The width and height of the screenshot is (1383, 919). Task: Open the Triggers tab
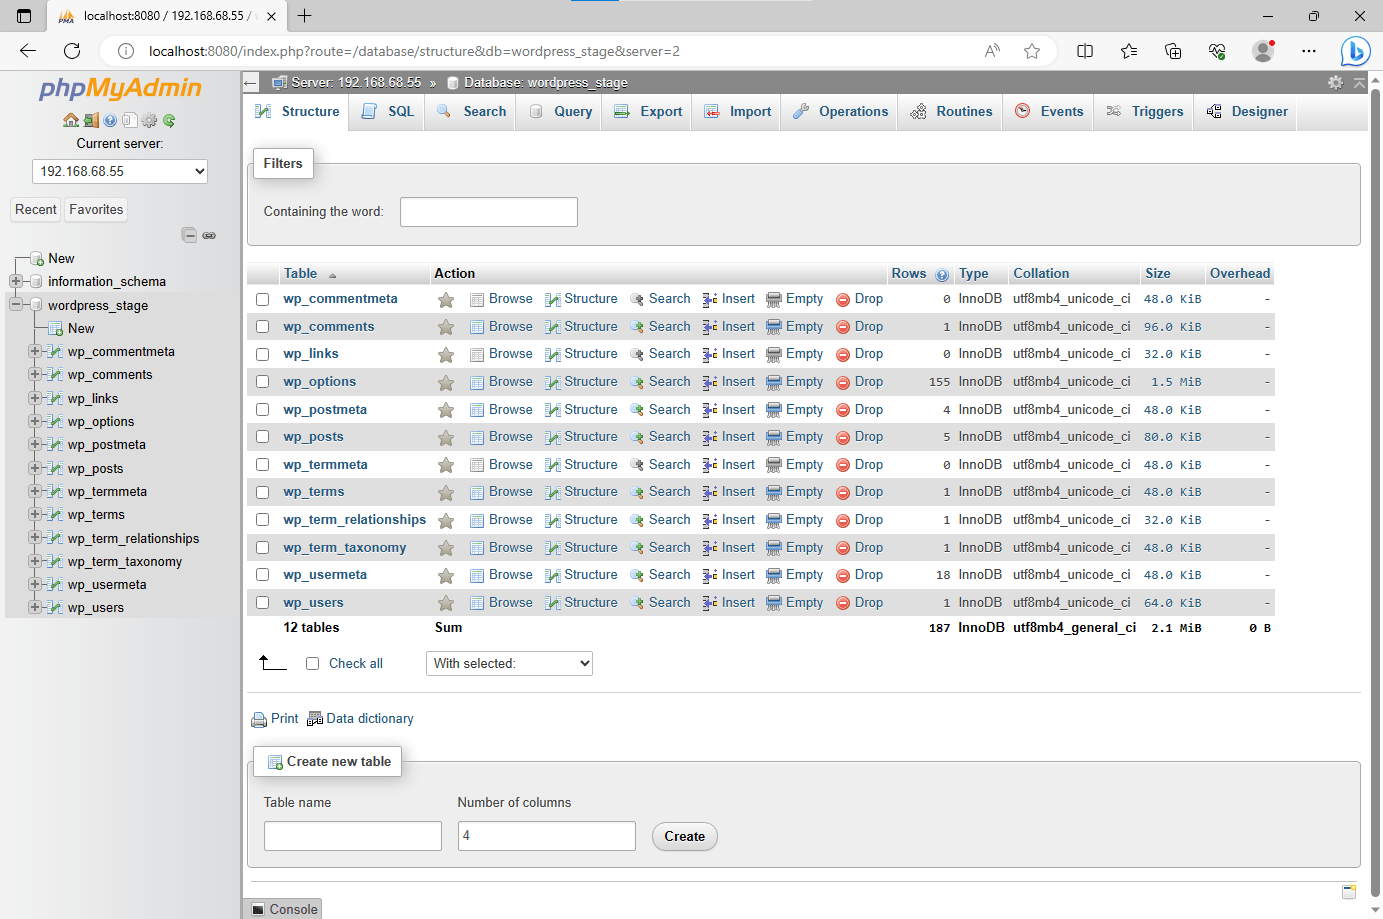1145,112
